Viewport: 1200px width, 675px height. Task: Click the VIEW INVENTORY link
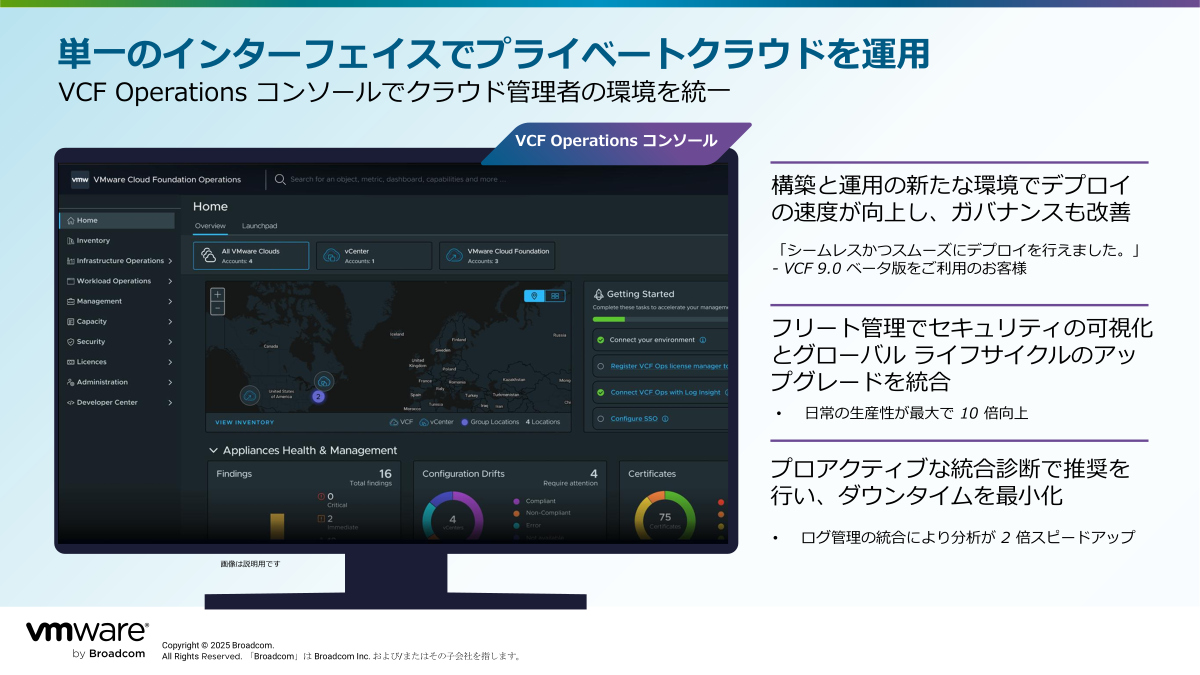245,422
